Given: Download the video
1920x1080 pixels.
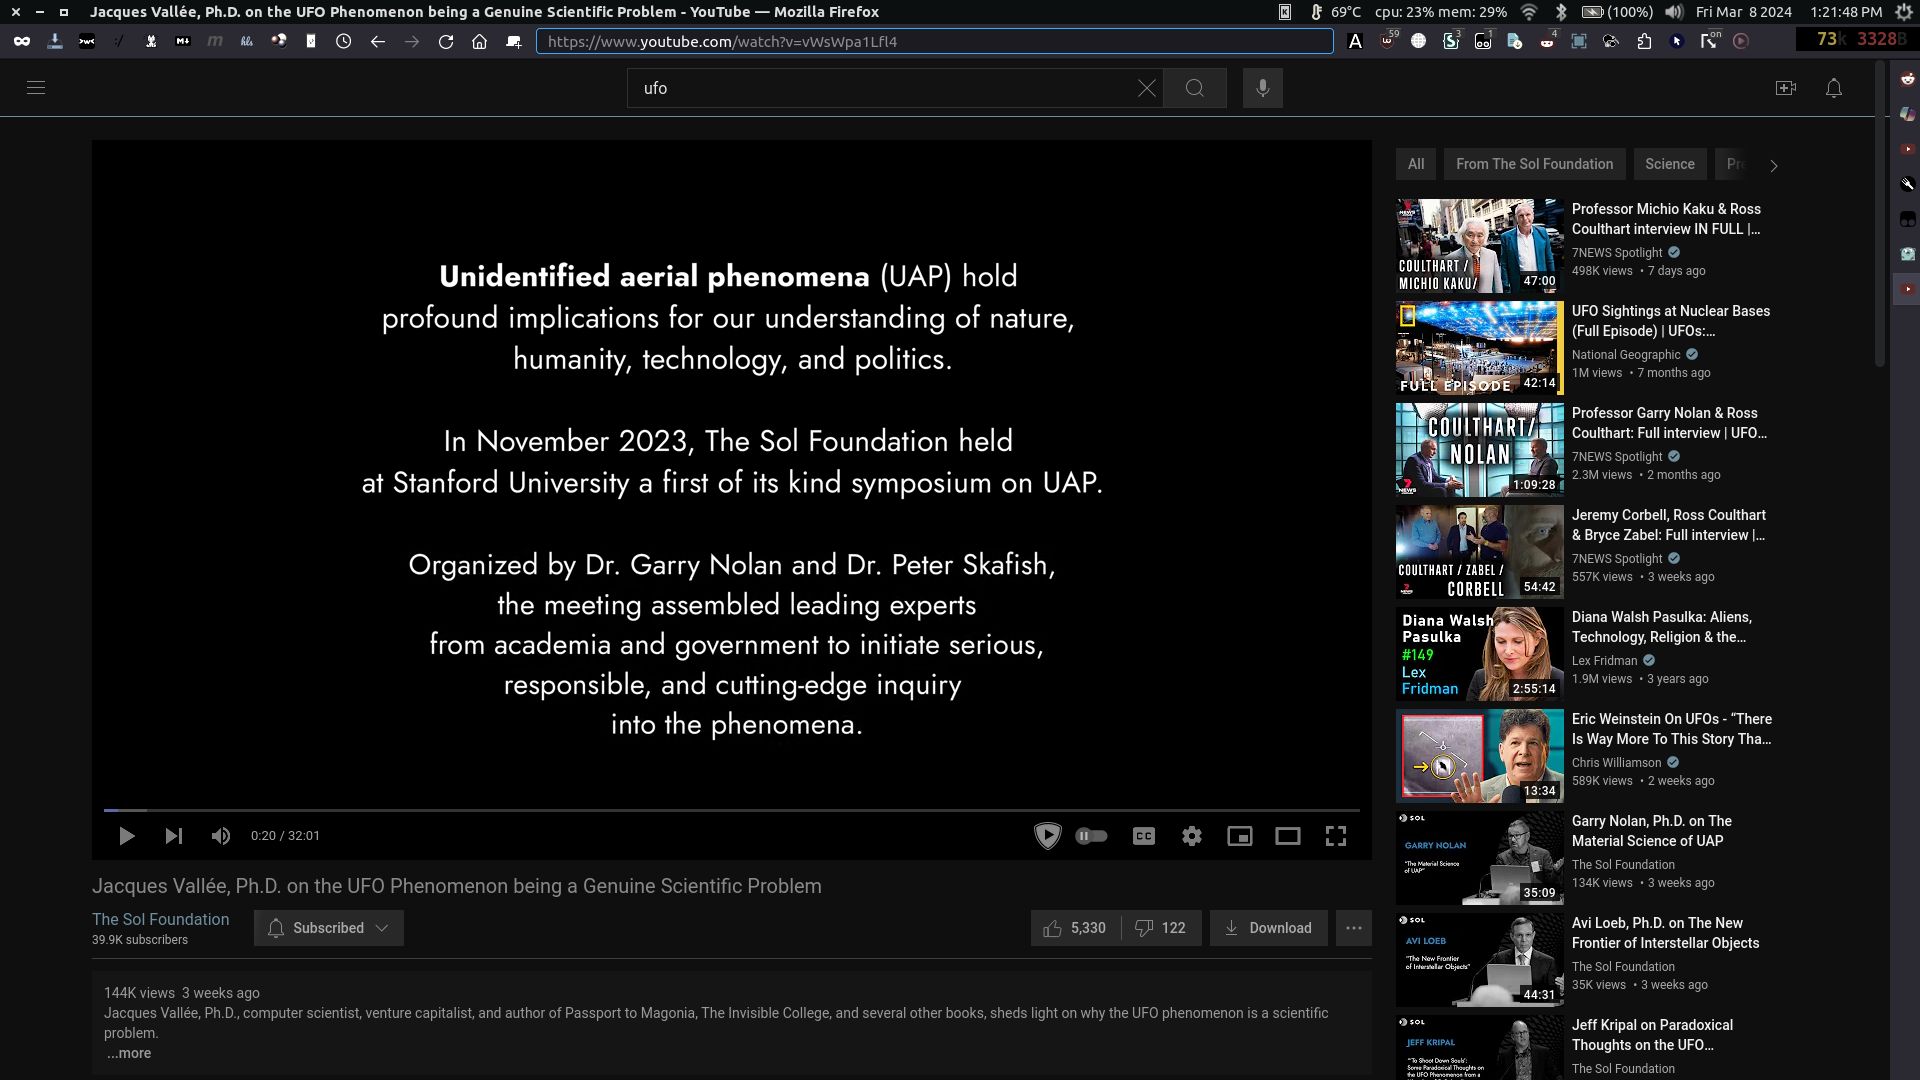Looking at the screenshot, I should point(1268,928).
